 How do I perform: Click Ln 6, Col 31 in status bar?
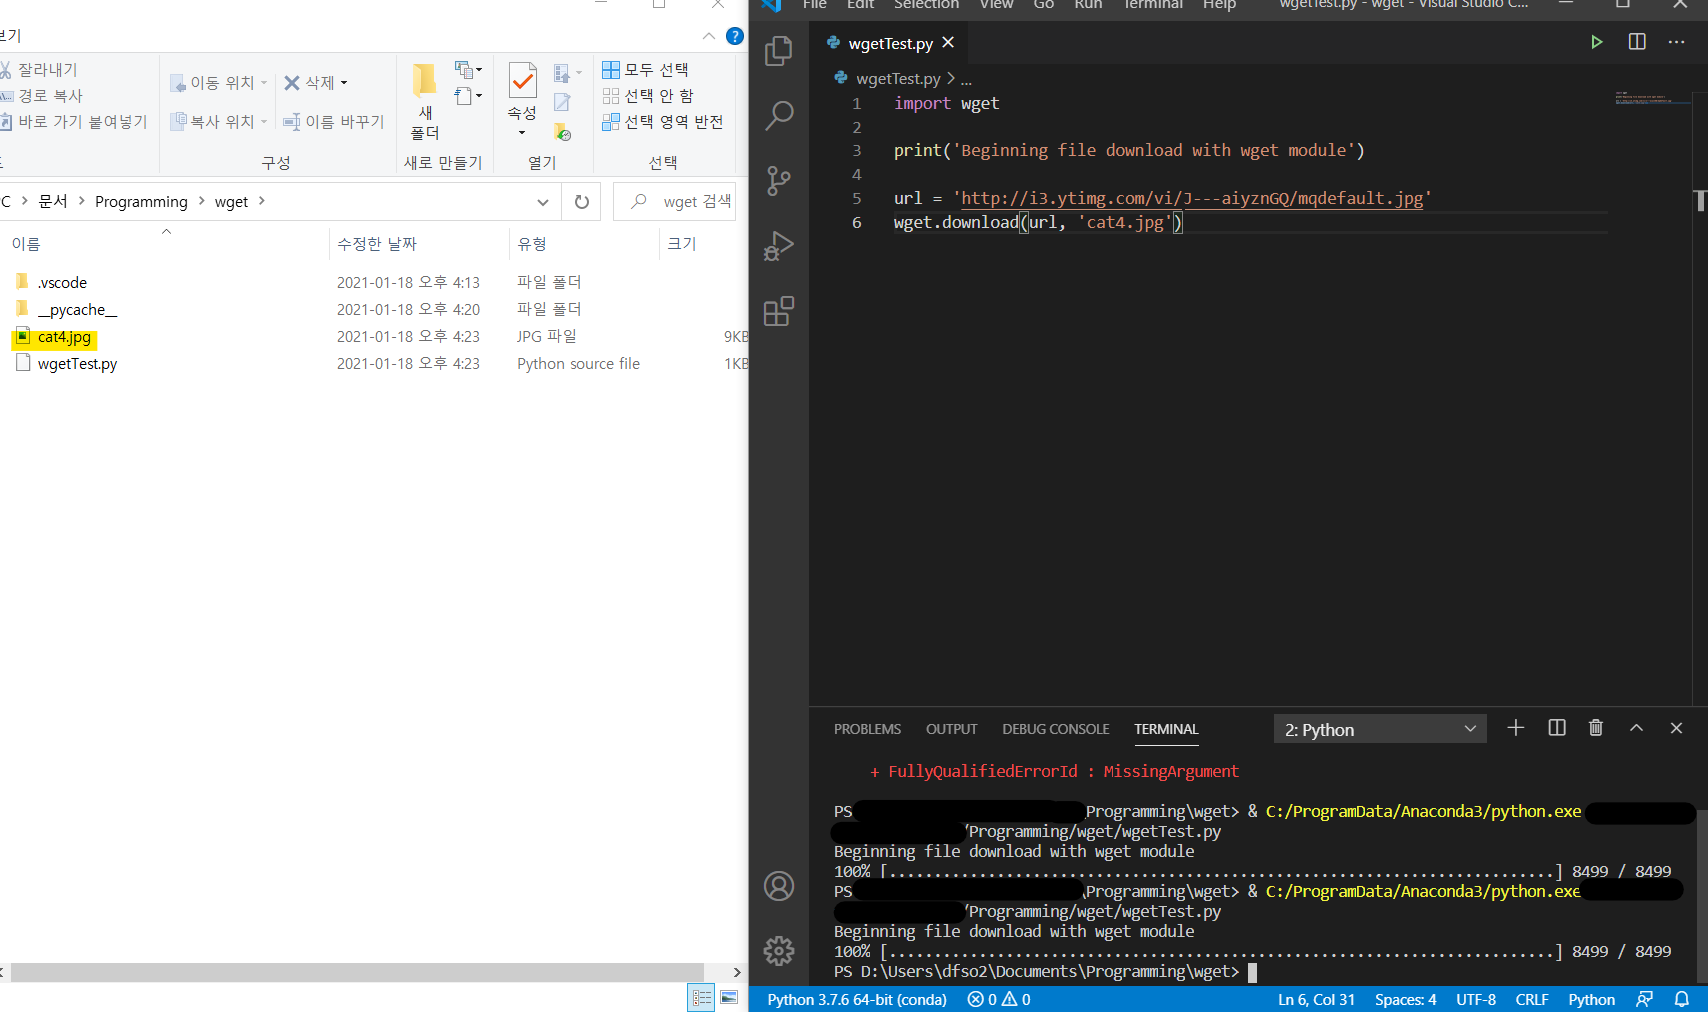coord(1316,999)
